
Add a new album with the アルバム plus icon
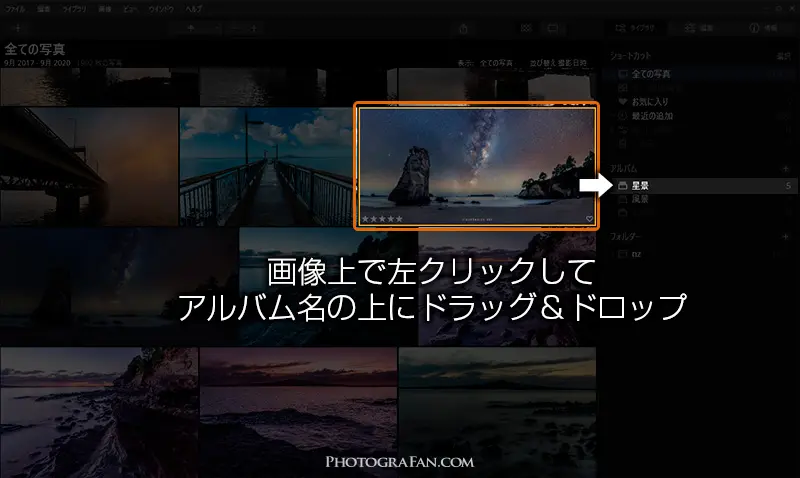[785, 168]
